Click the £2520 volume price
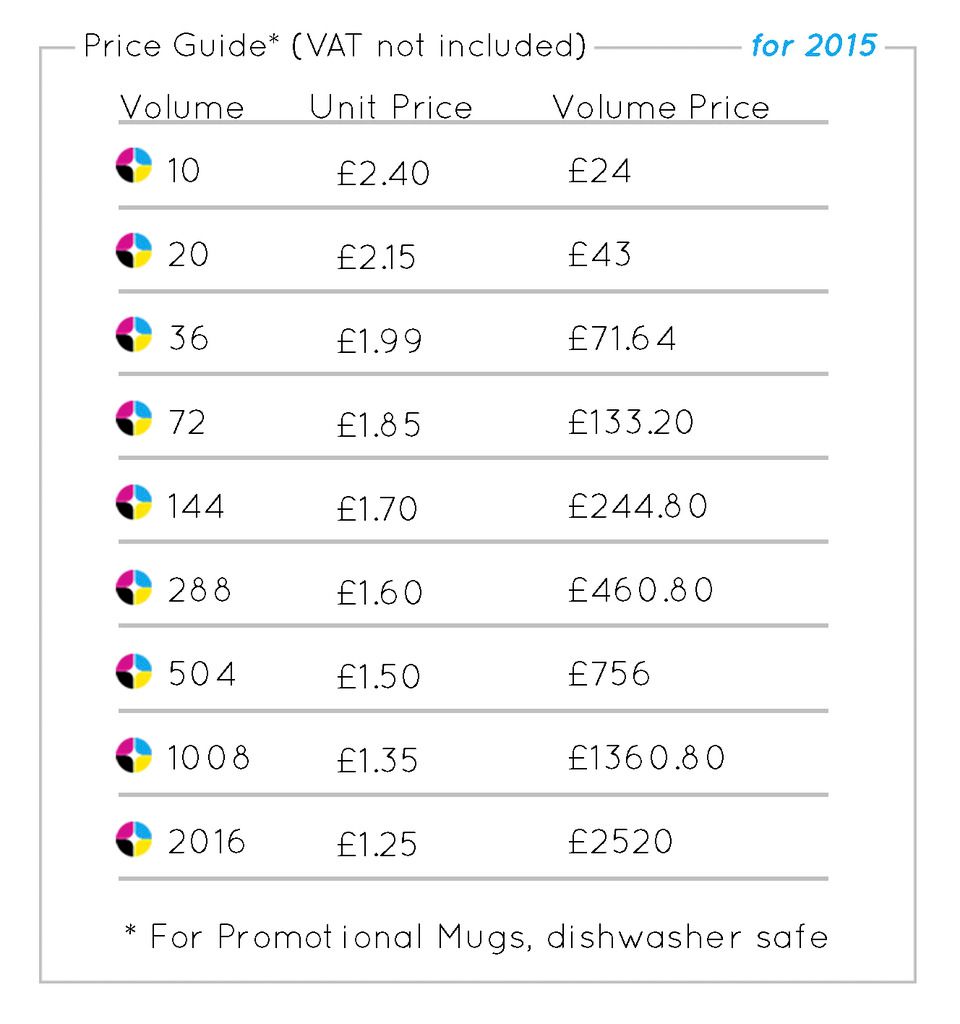960x1024 pixels. pos(620,841)
